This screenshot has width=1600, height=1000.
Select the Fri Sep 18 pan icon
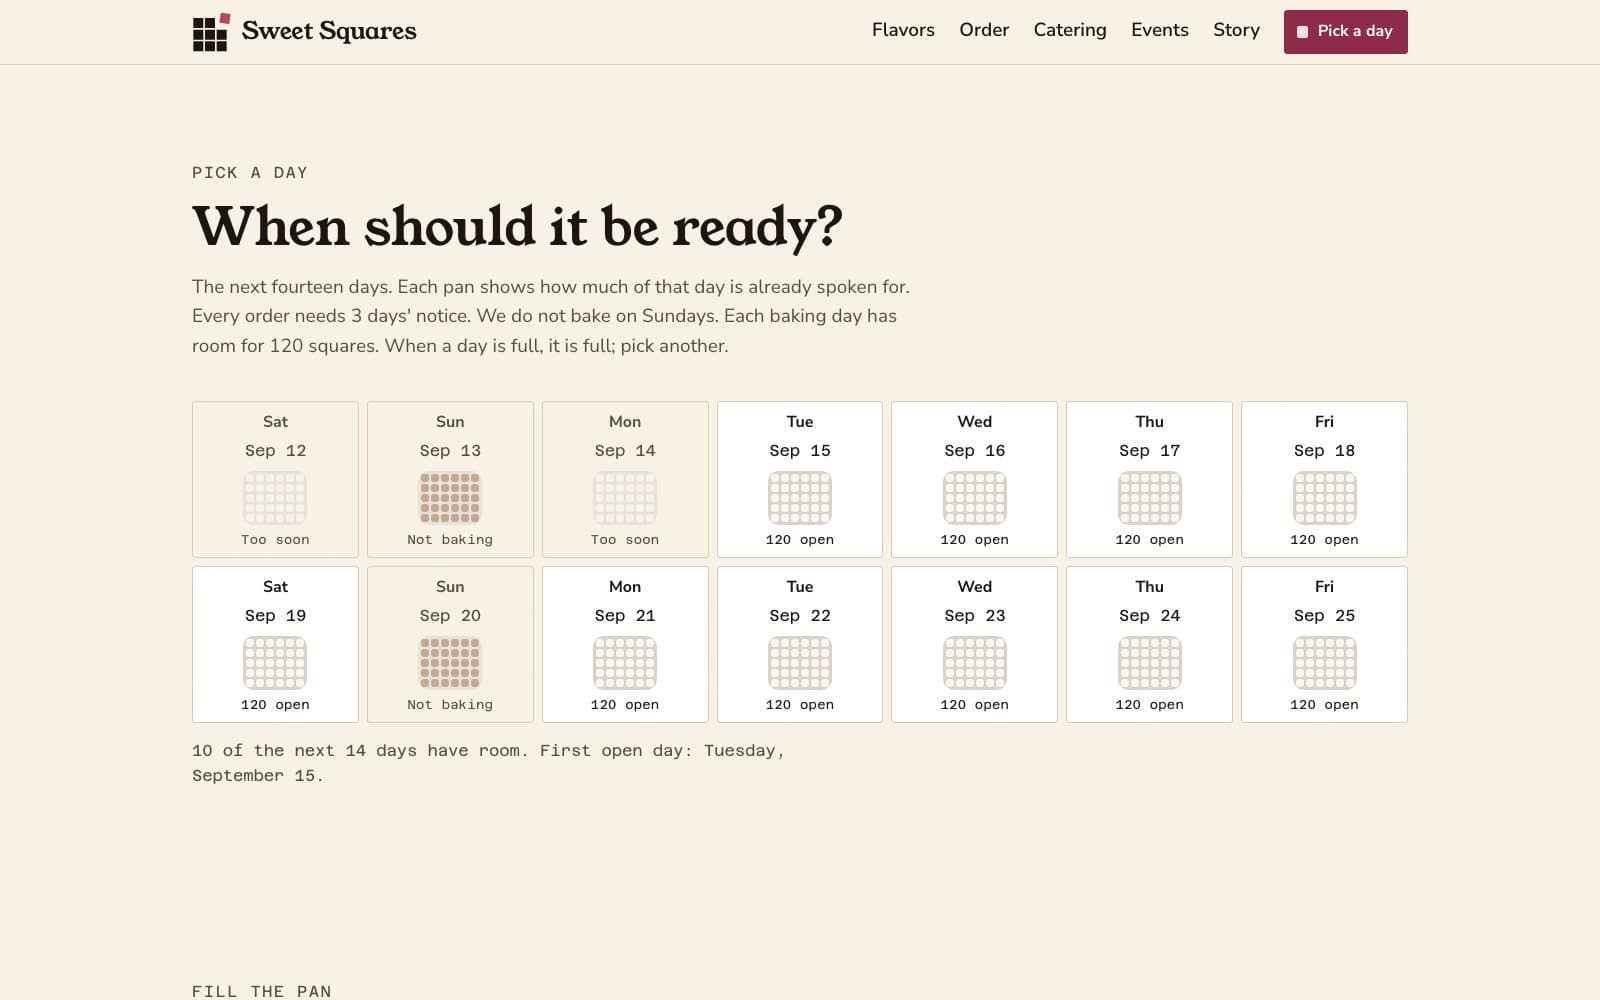click(x=1325, y=498)
